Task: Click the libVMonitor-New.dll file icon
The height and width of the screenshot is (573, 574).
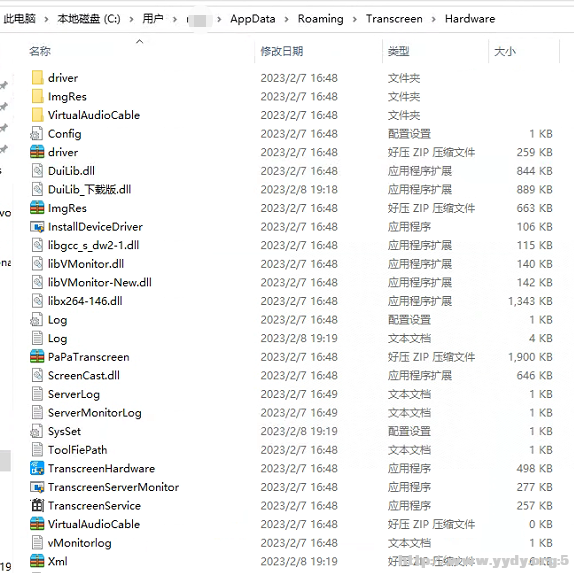Action: [37, 282]
